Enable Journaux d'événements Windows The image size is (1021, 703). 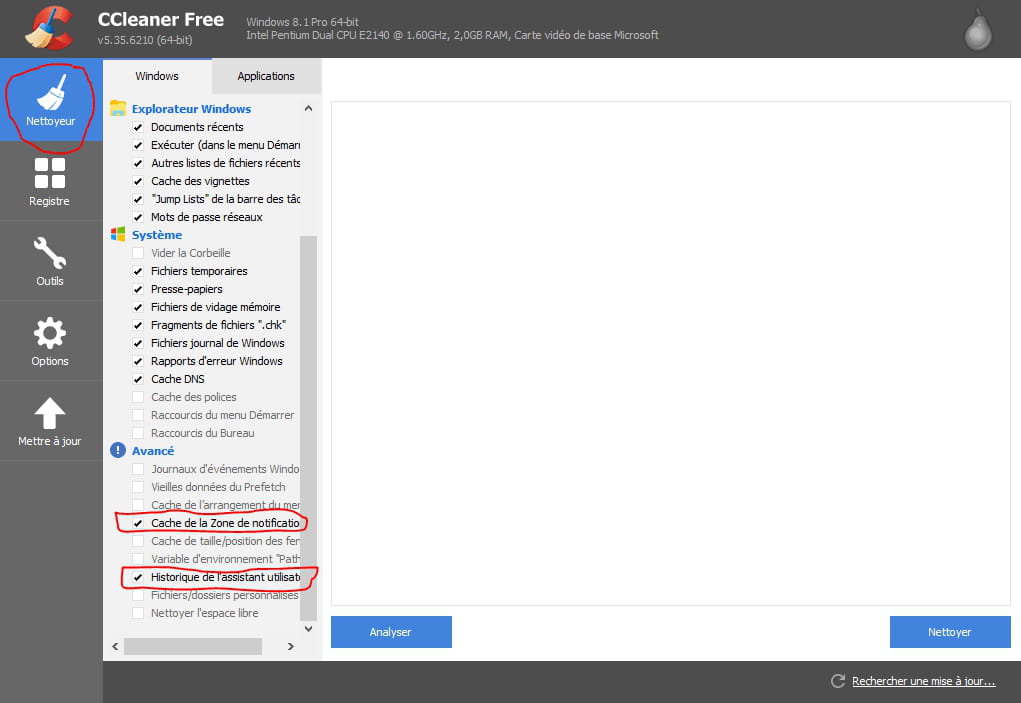pyautogui.click(x=138, y=469)
